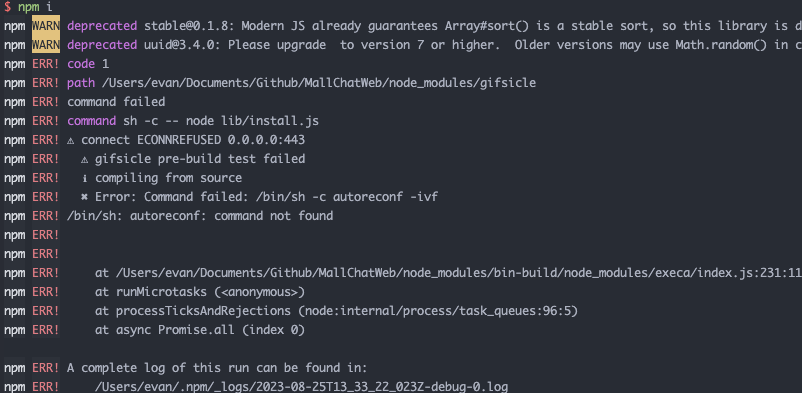Click the 'npm i' command text
This screenshot has height=393, width=802.
click(35, 7)
